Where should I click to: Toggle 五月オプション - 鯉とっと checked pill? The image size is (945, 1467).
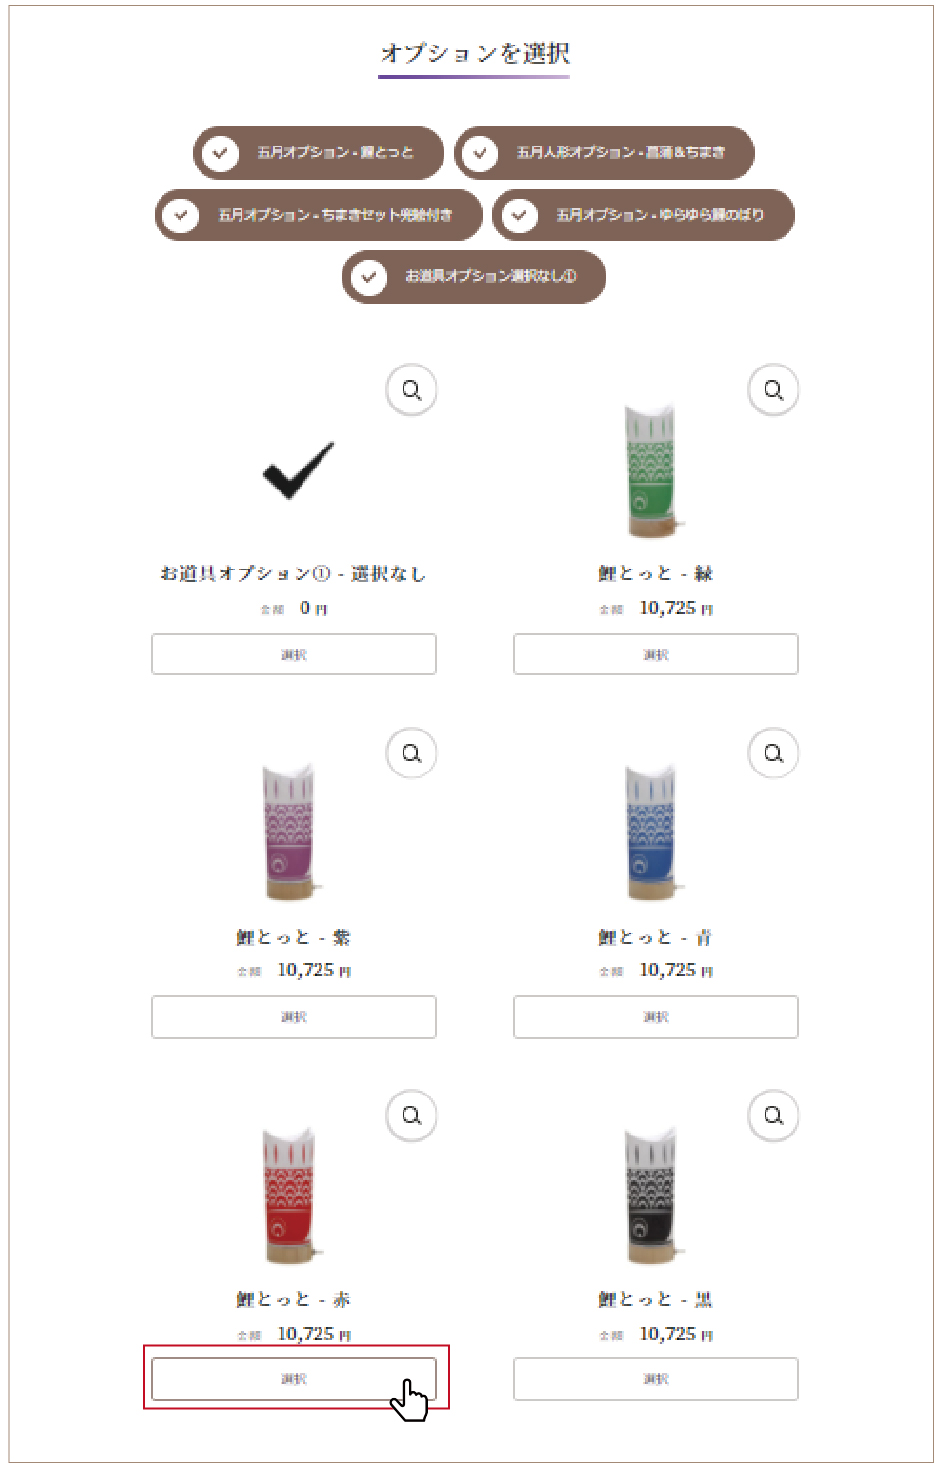click(x=318, y=153)
